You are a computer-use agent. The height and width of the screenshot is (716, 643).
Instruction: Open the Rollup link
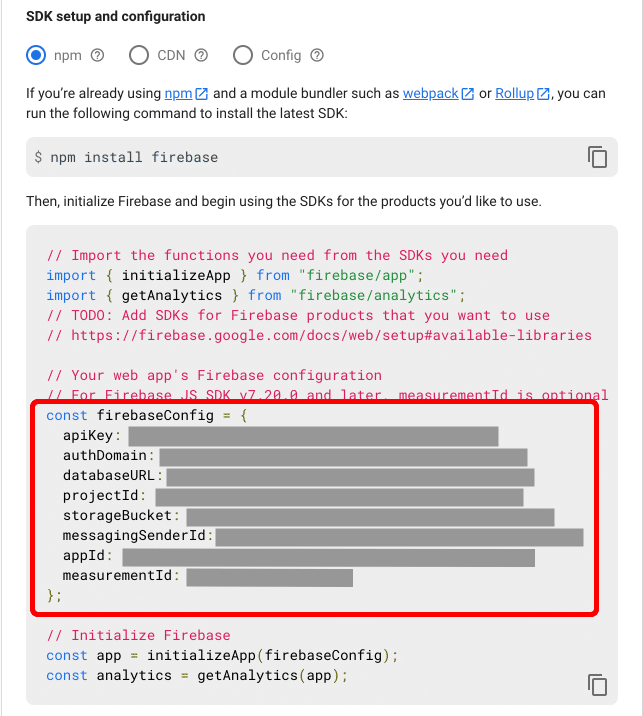coord(514,94)
